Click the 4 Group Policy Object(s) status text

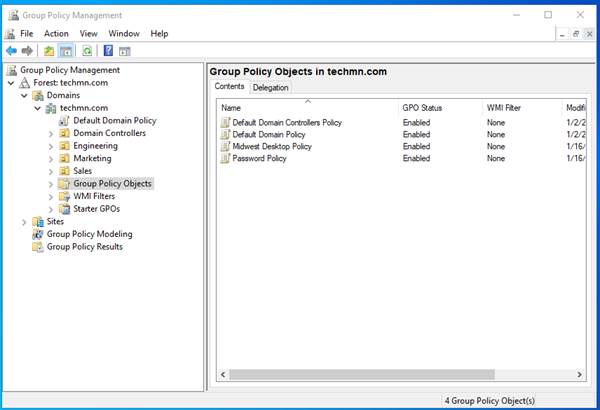pos(489,401)
